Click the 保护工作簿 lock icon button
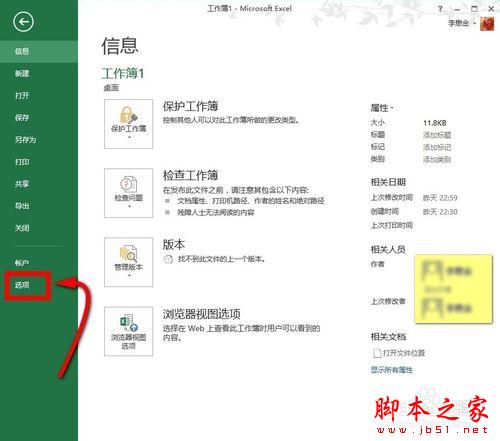Image resolution: width=500 pixels, height=441 pixels. (x=128, y=124)
